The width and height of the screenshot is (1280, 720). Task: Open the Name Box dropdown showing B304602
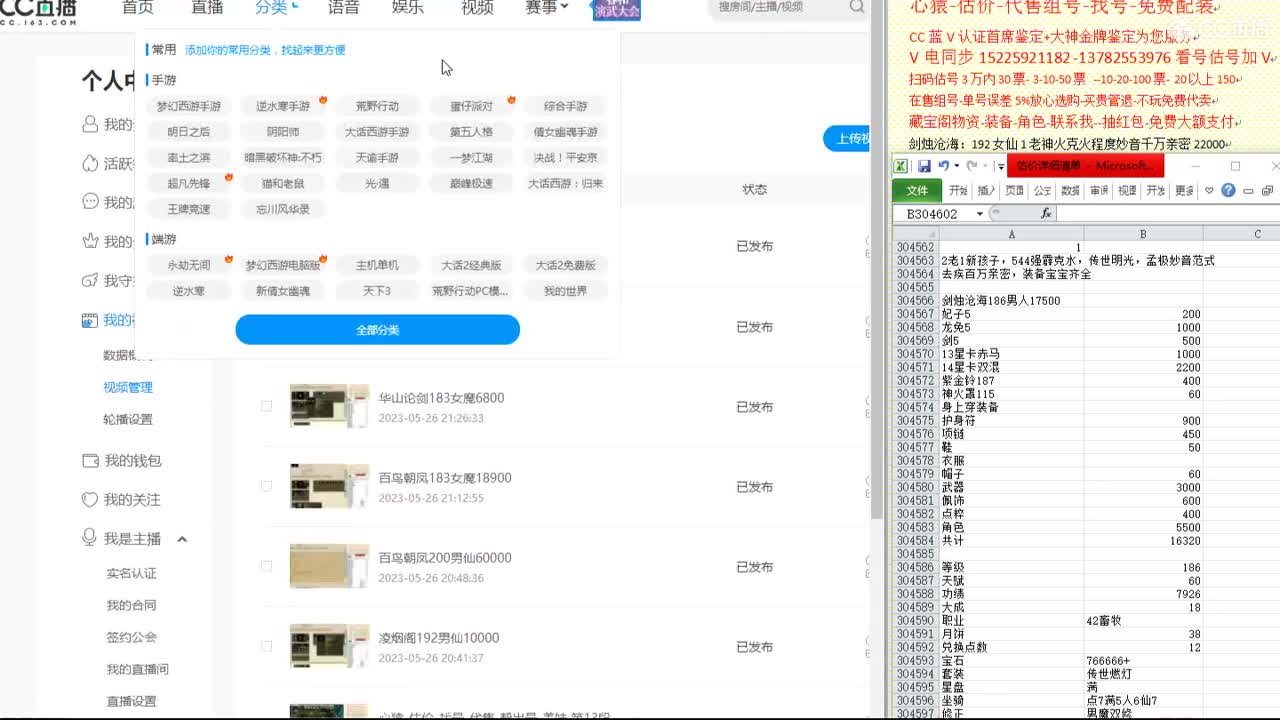pyautogui.click(x=980, y=213)
